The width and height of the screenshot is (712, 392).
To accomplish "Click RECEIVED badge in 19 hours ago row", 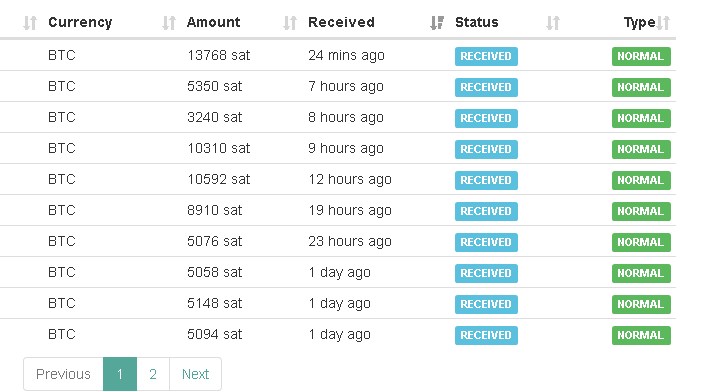I will pos(486,211).
